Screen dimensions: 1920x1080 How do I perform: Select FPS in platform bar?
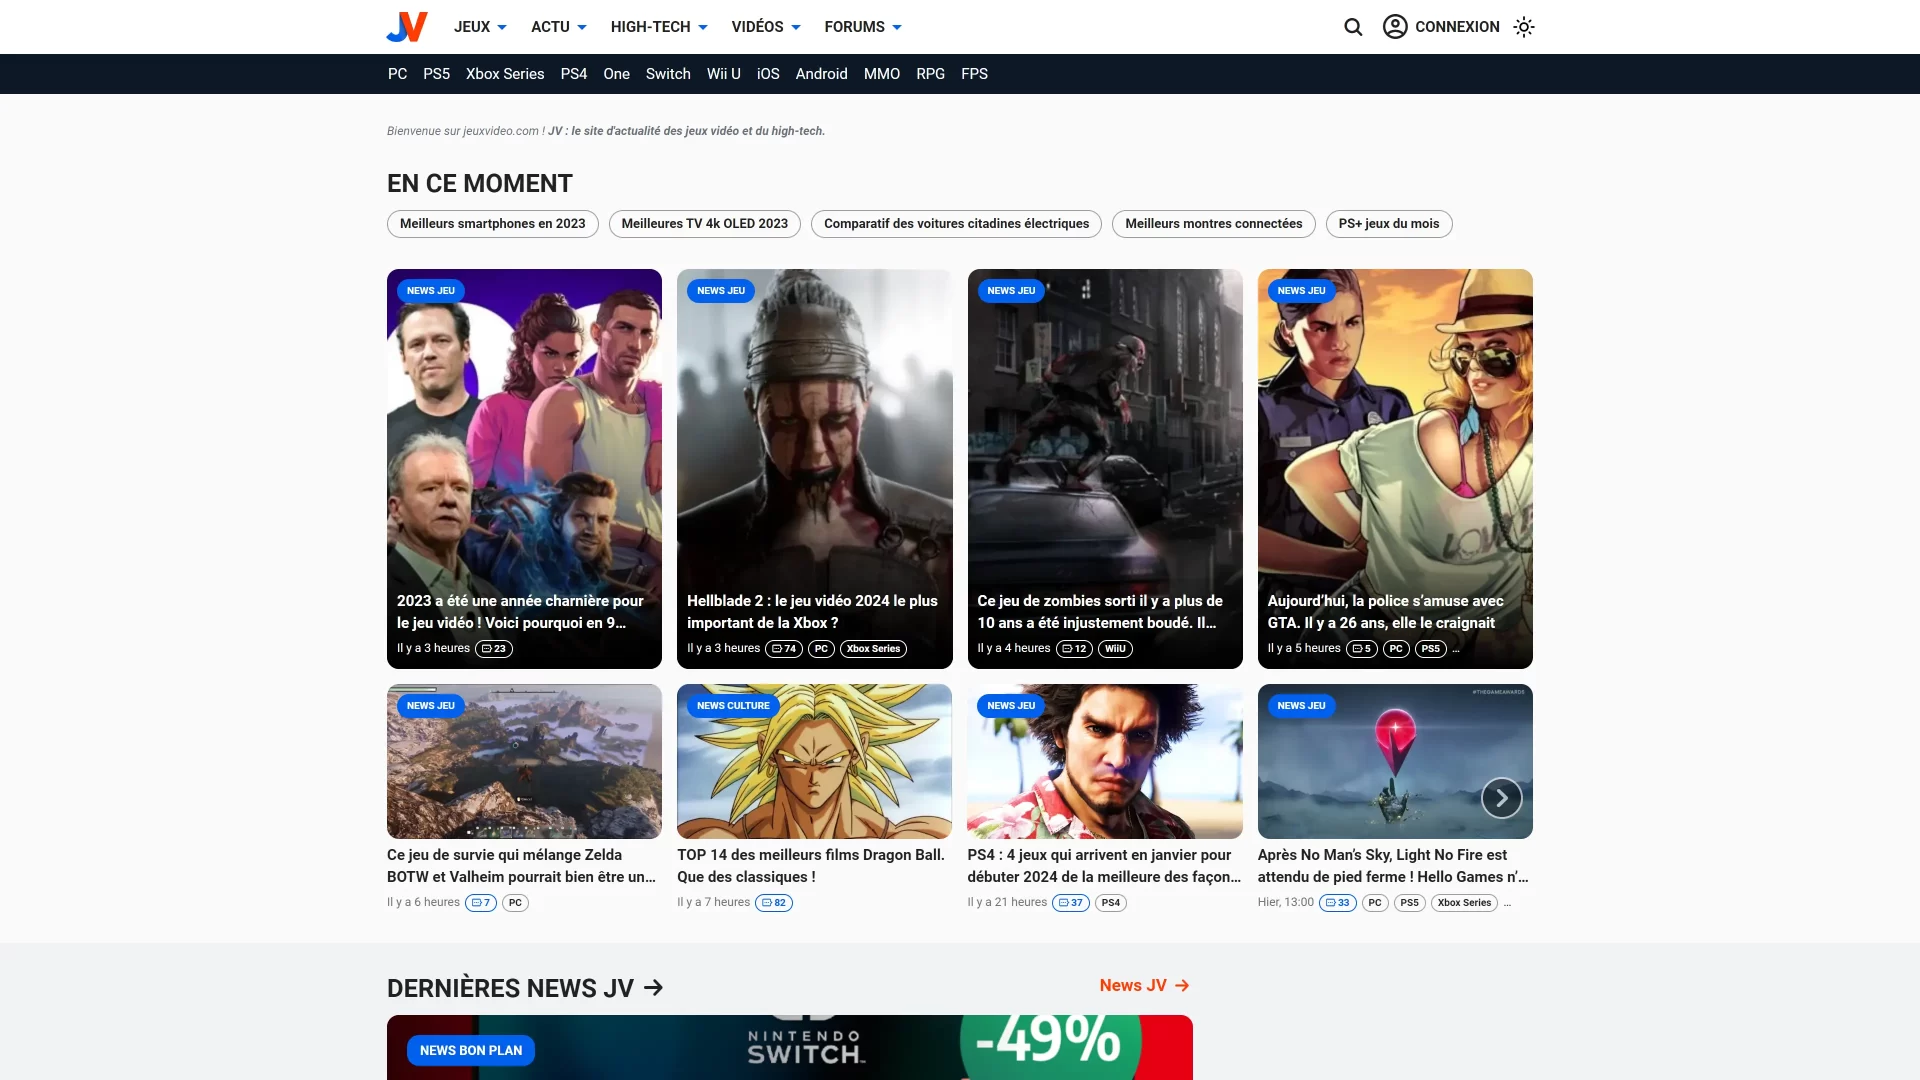(x=974, y=74)
